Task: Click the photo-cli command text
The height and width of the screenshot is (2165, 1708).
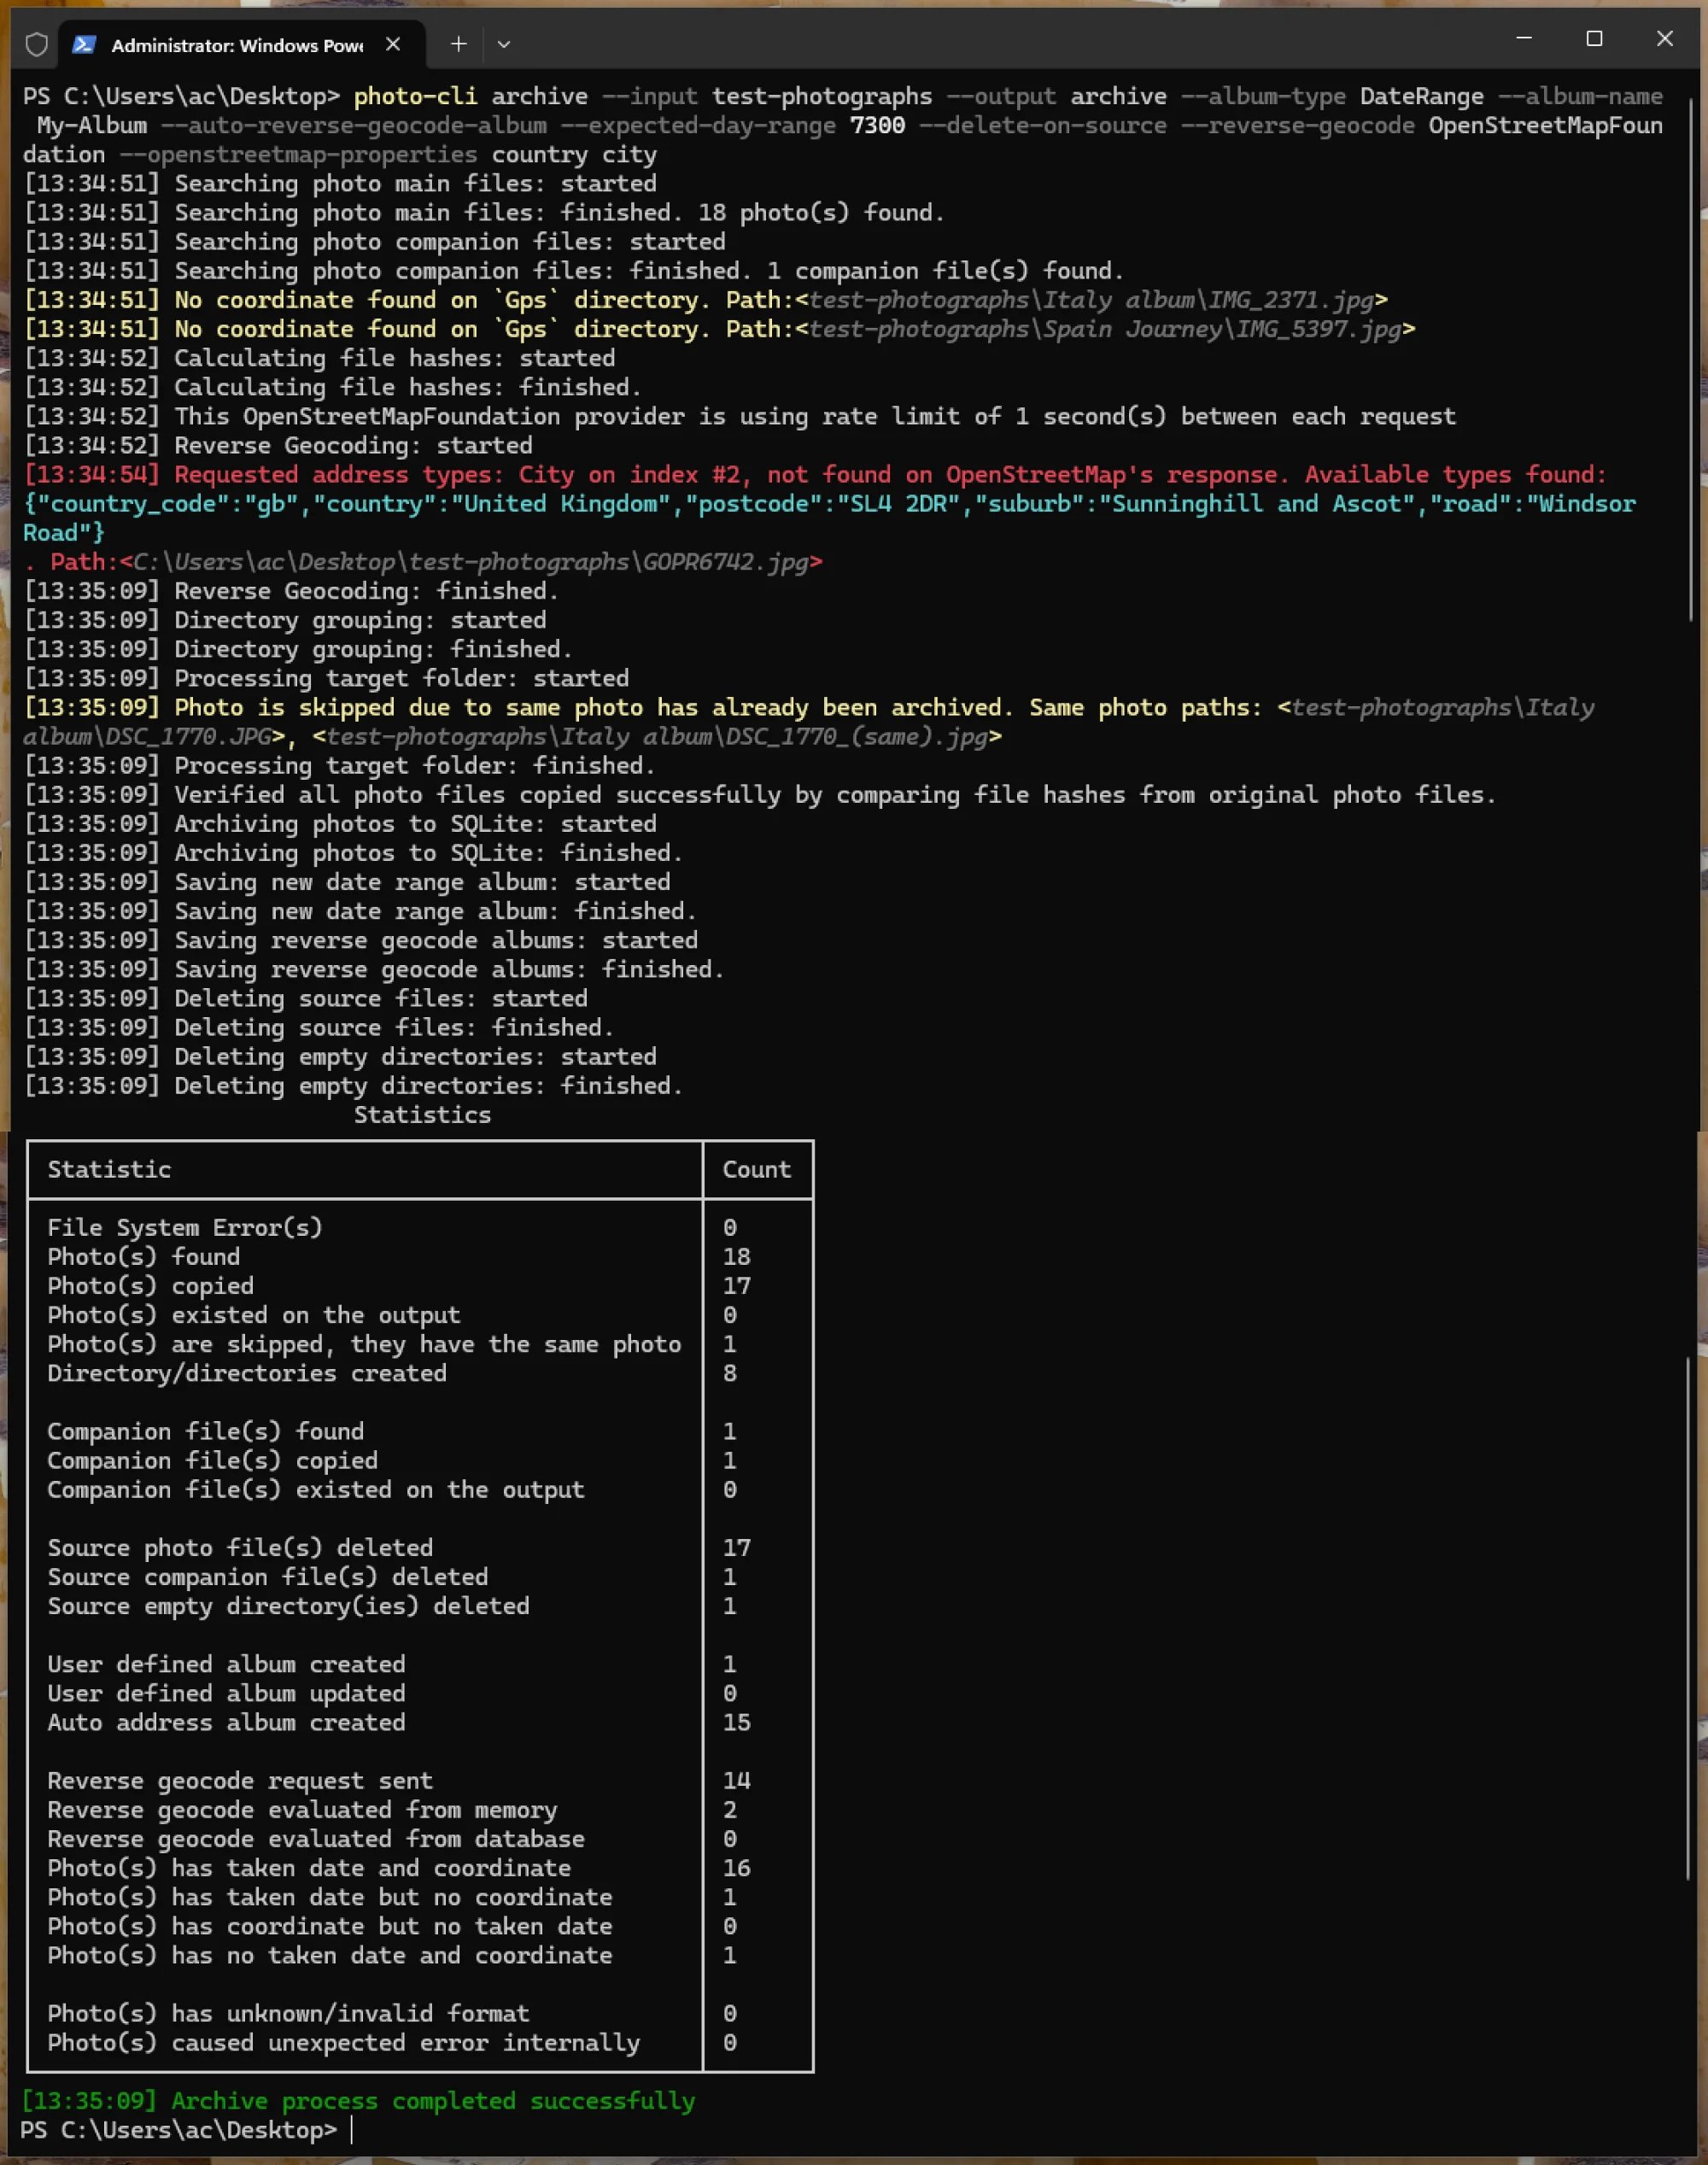Action: (415, 96)
